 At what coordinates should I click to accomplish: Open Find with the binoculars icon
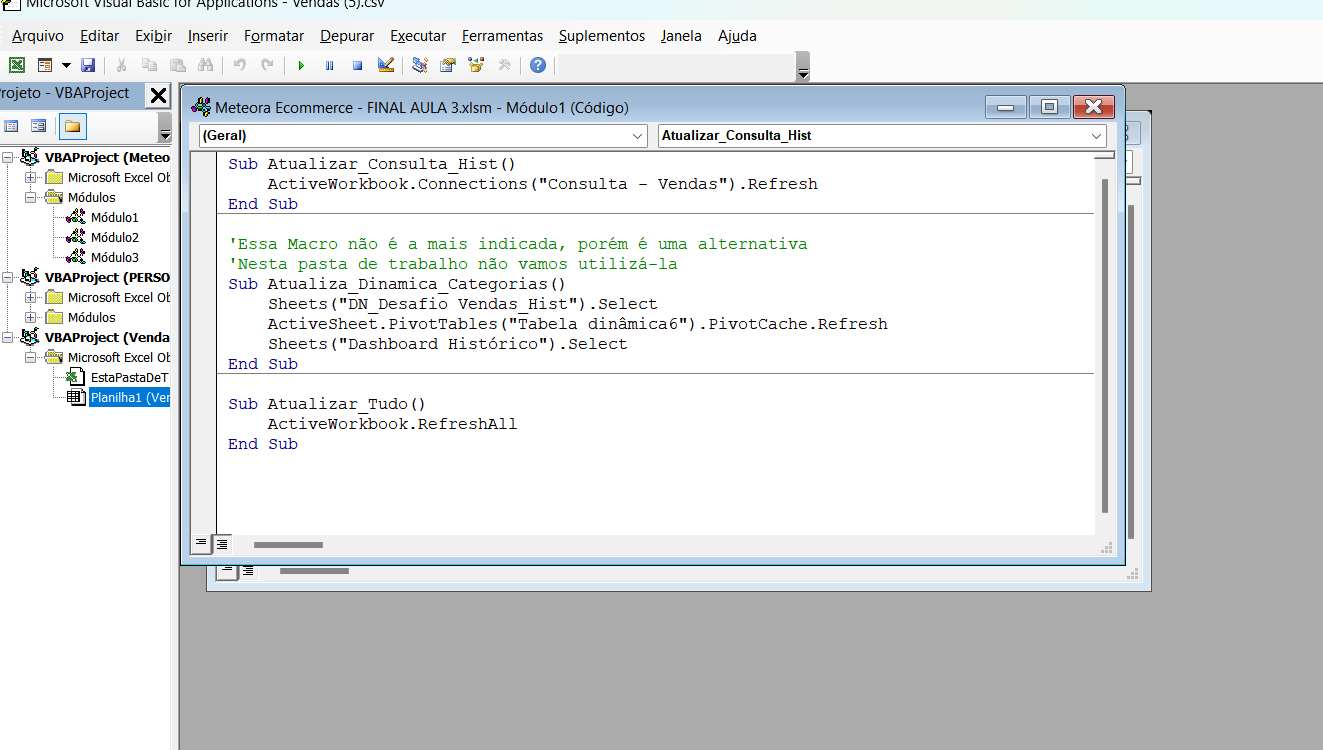tap(206, 65)
